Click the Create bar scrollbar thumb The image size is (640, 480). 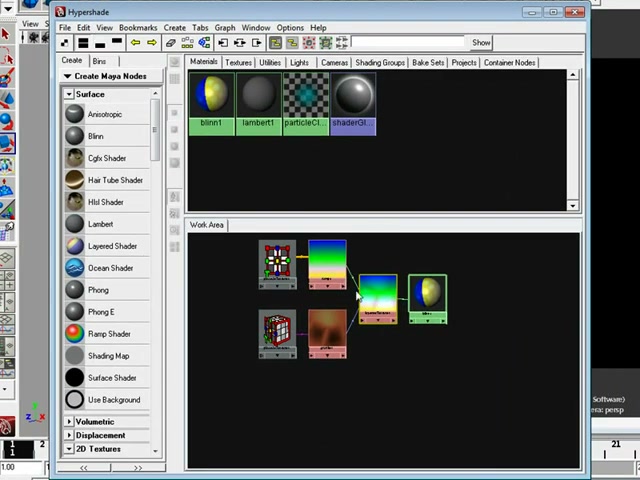click(x=155, y=130)
